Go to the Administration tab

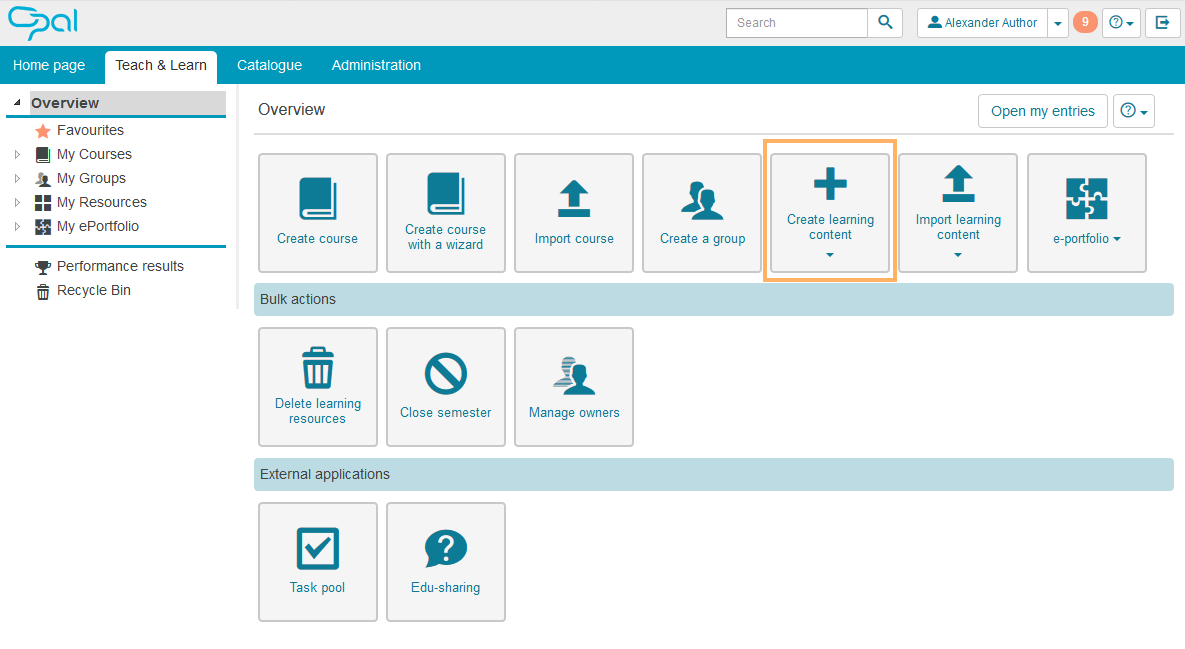pyautogui.click(x=376, y=65)
